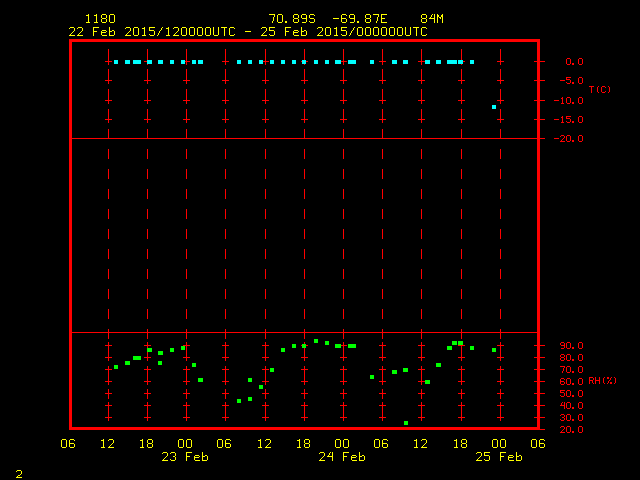Click the leftmost 06 hour label
The width and height of the screenshot is (640, 480).
[69, 444]
